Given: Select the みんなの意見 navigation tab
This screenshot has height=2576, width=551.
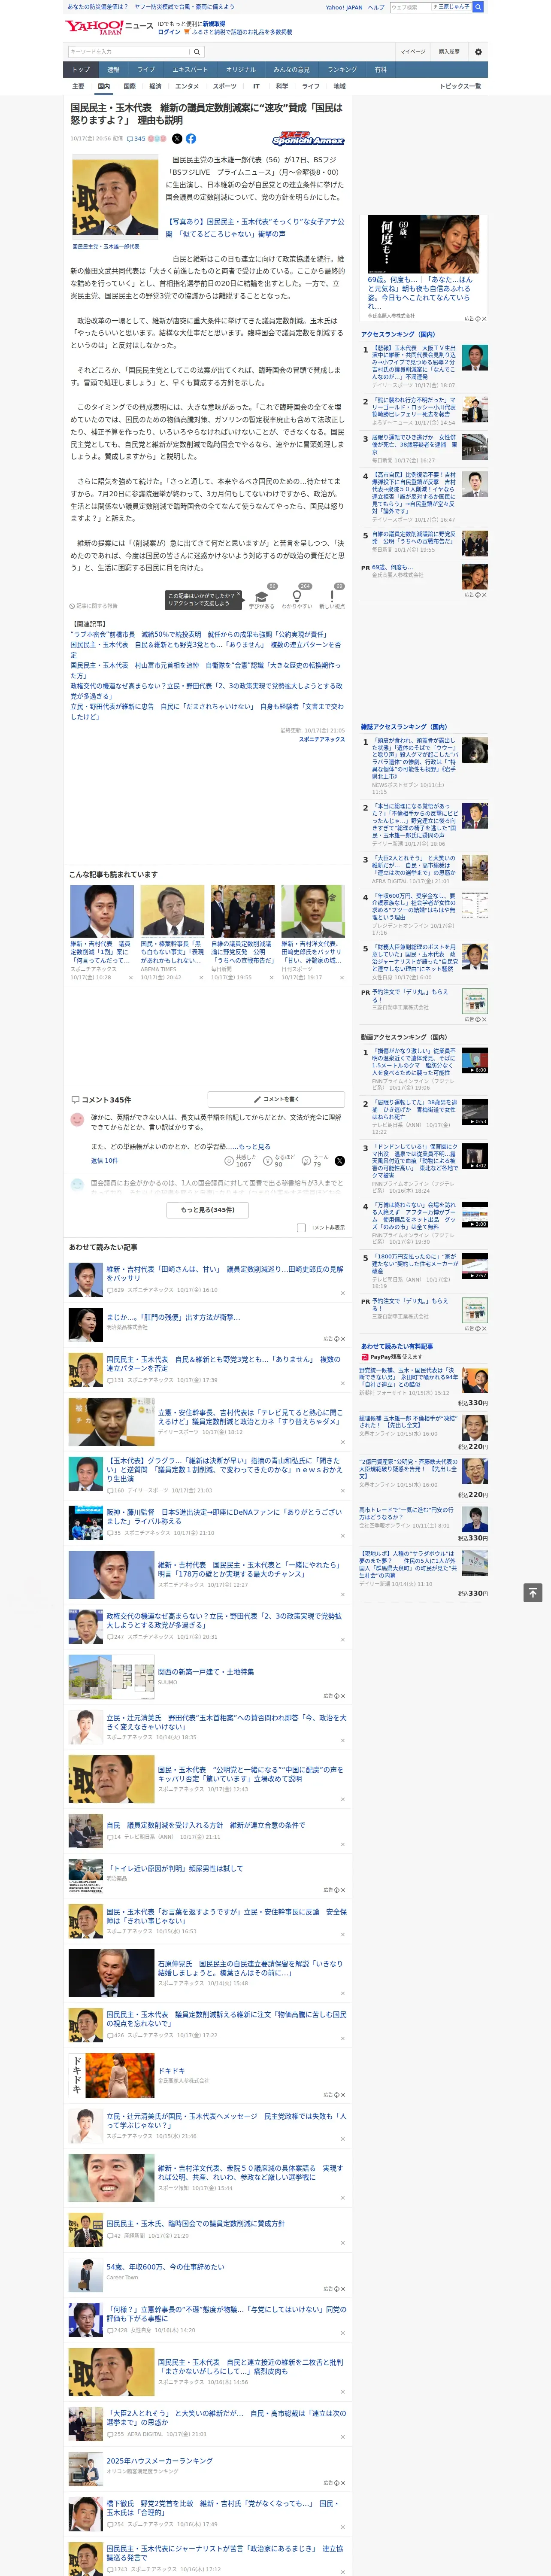Looking at the screenshot, I should [x=291, y=70].
